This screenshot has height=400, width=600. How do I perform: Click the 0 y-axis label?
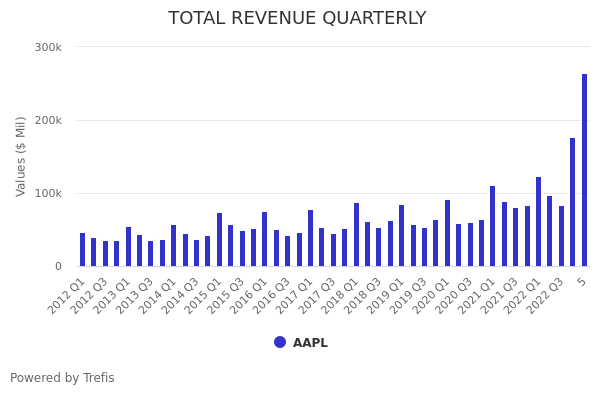coord(58,266)
